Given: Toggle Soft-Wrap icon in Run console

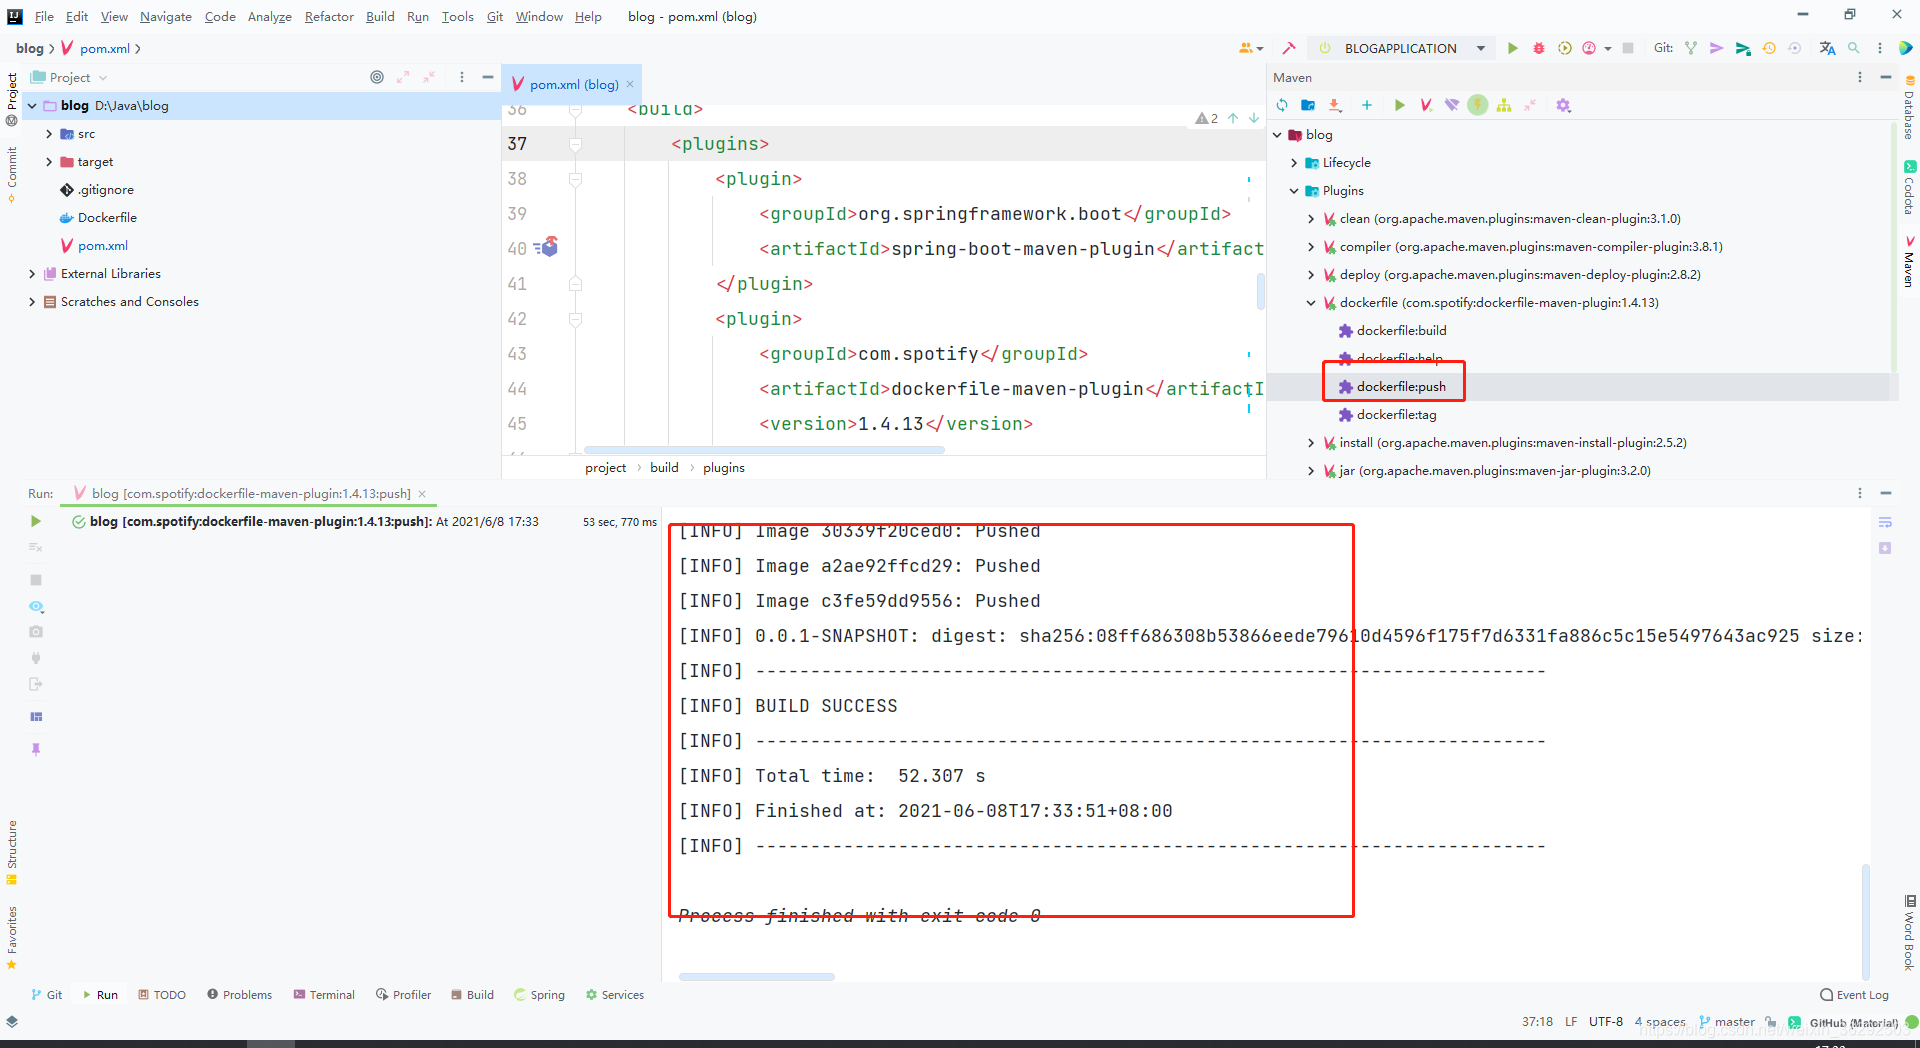Looking at the screenshot, I should [x=1885, y=522].
